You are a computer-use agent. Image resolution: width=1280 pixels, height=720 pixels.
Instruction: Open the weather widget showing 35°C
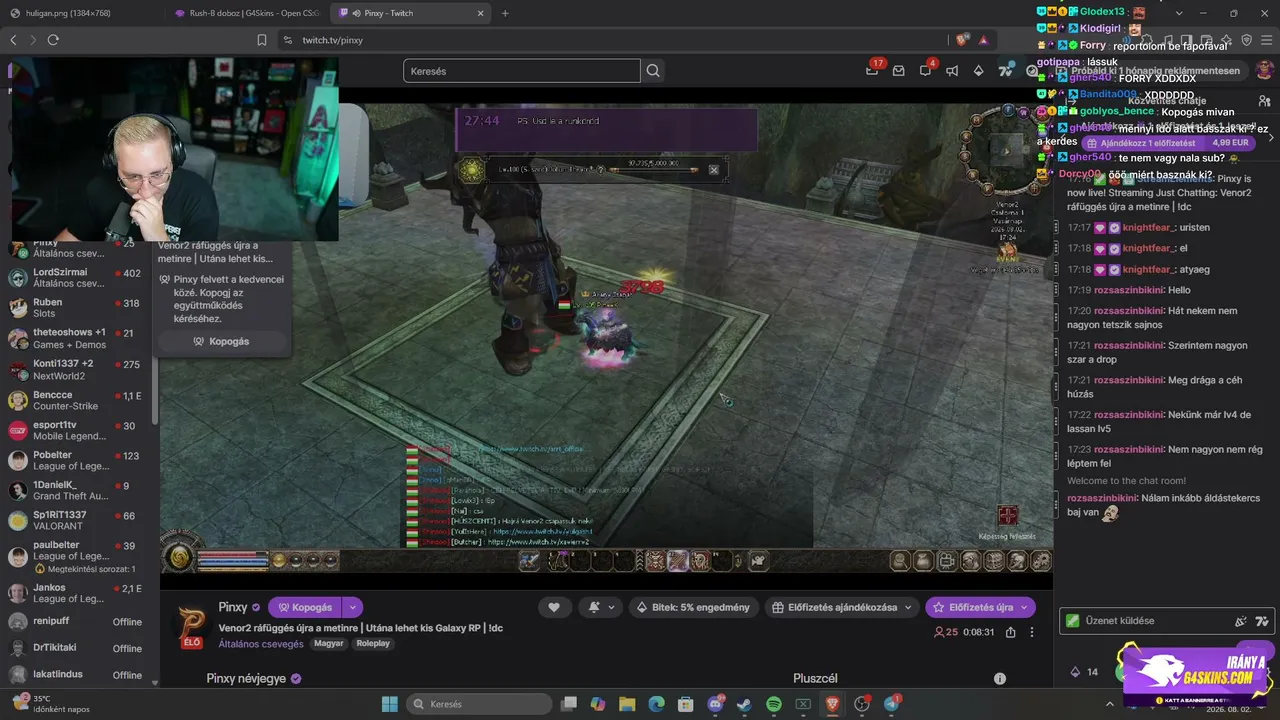click(50, 704)
